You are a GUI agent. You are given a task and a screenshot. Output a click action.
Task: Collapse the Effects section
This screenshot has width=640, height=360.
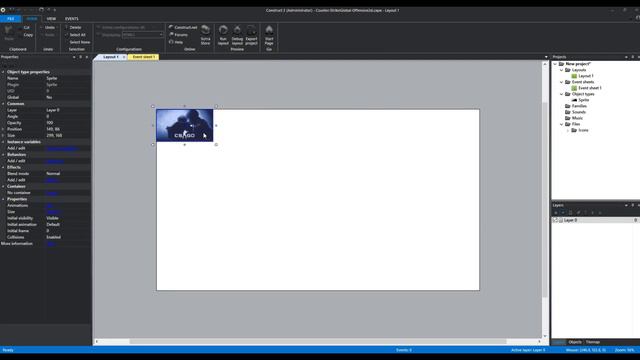point(3,167)
